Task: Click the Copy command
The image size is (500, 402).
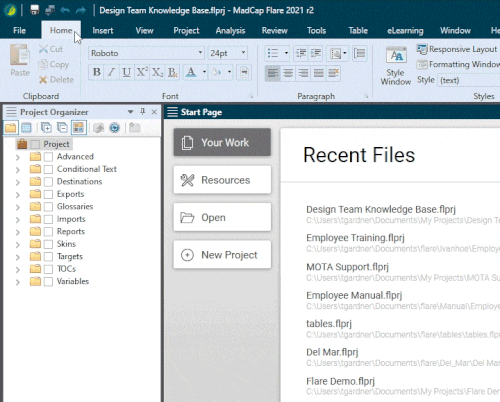Action: (x=54, y=64)
